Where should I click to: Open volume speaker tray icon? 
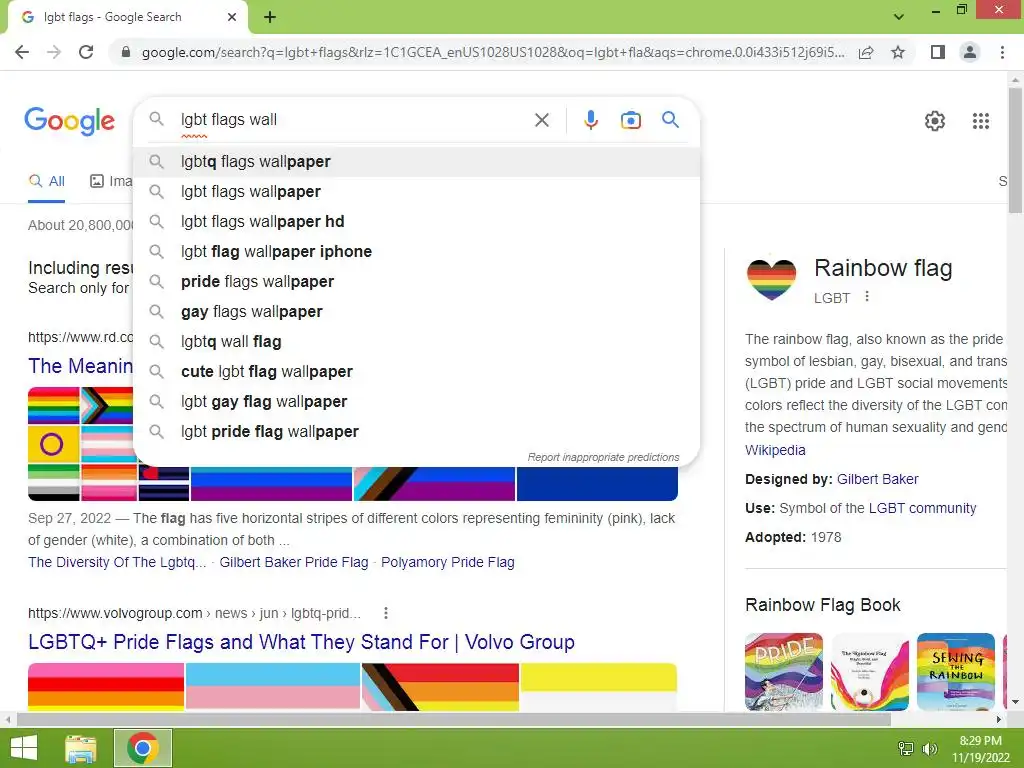pyautogui.click(x=930, y=748)
